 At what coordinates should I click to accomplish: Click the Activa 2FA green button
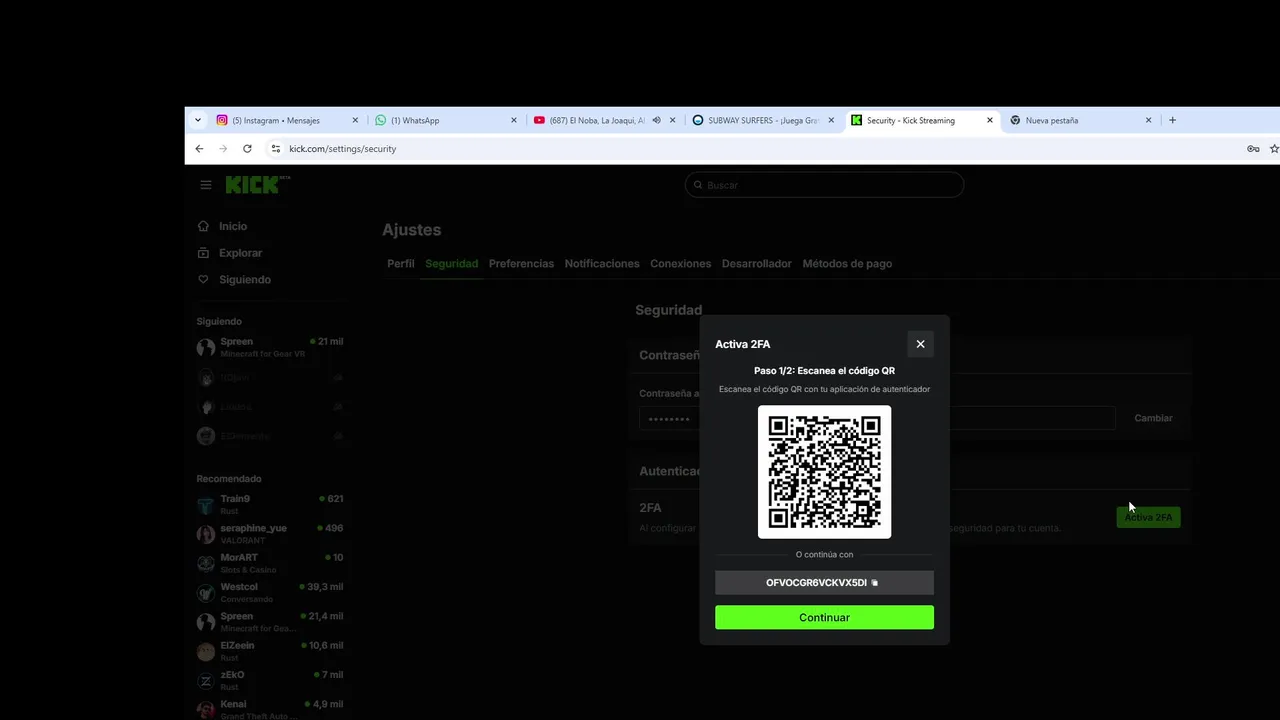click(1148, 517)
